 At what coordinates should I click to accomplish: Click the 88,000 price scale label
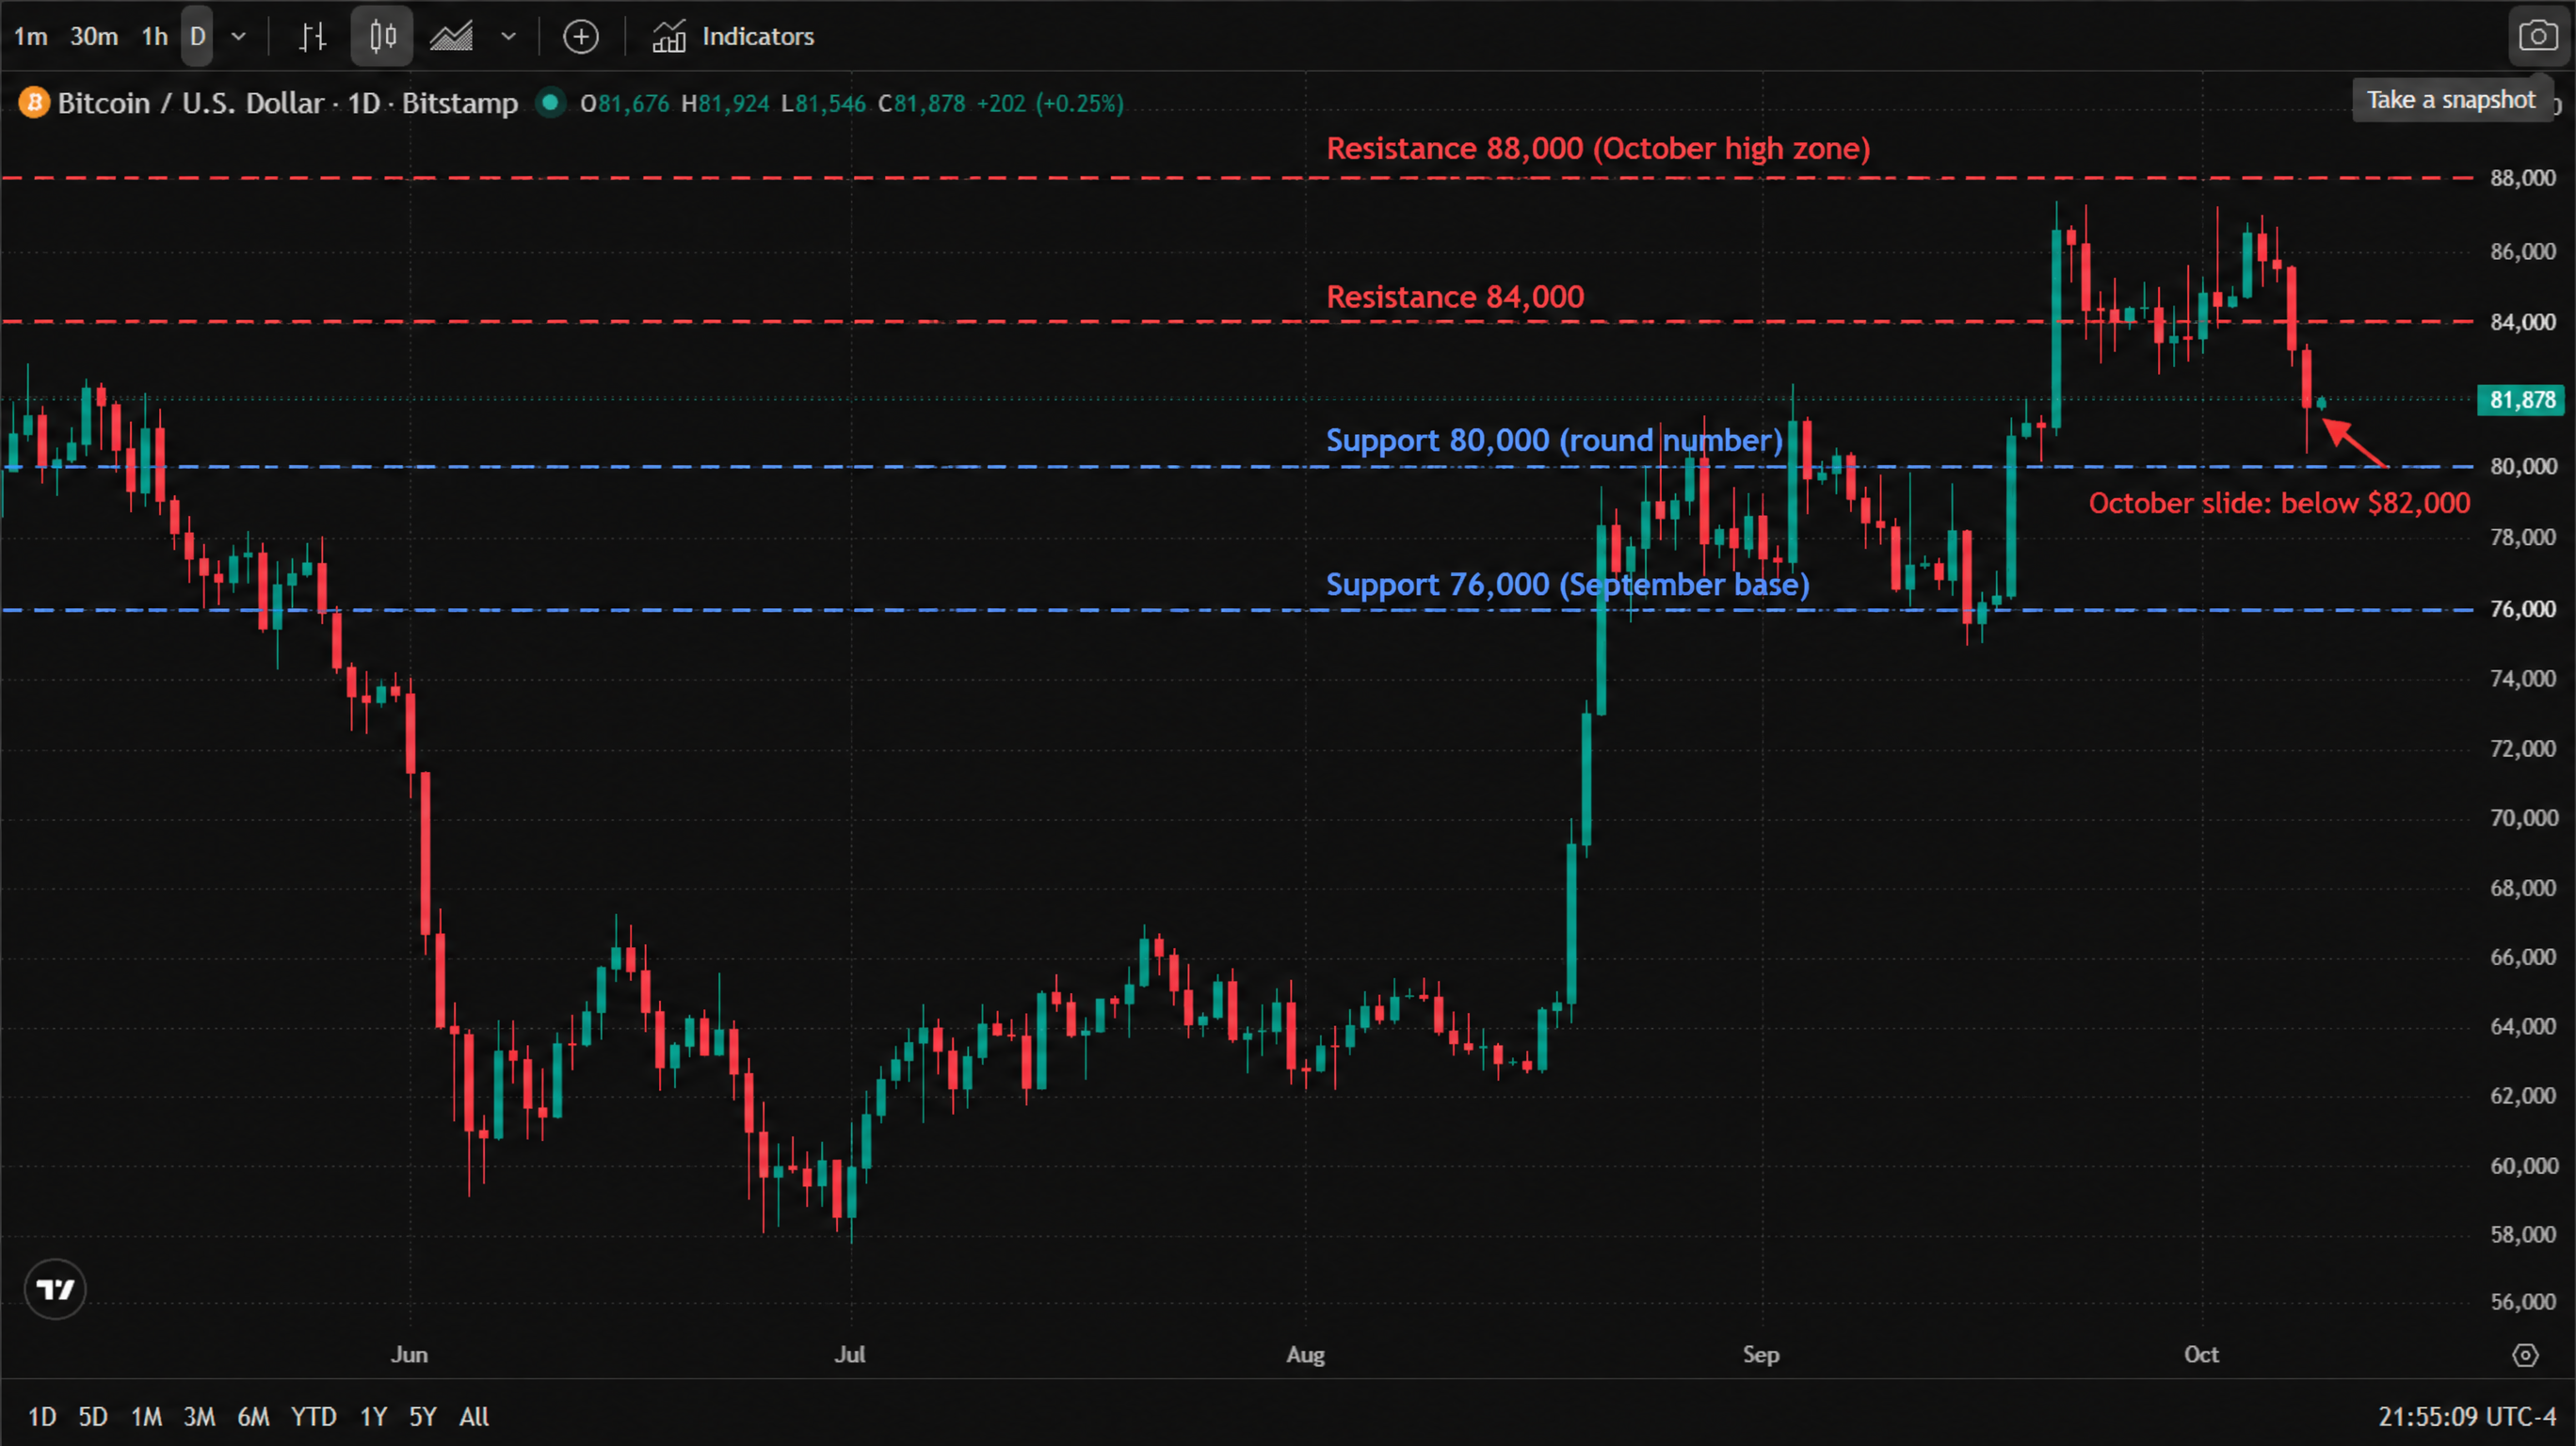[x=2522, y=178]
